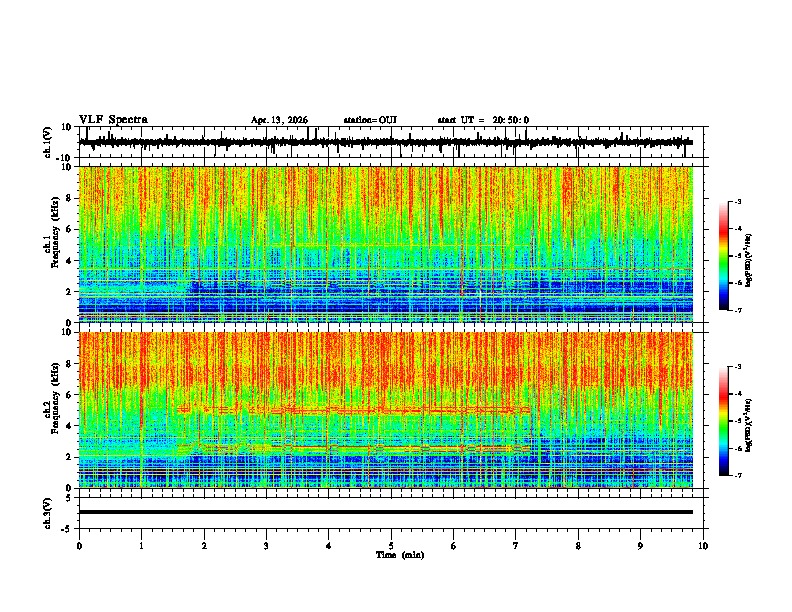Select the "start UT = 20:50:0" header text

[x=483, y=120]
